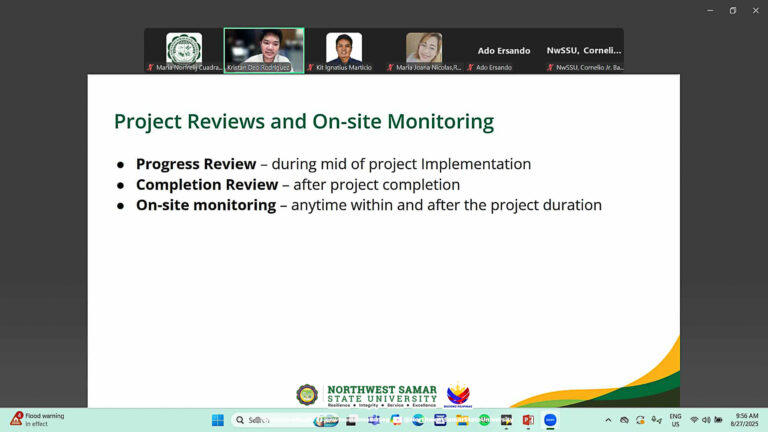768x432 pixels.
Task: Show hidden system tray icons
Action: tap(608, 420)
